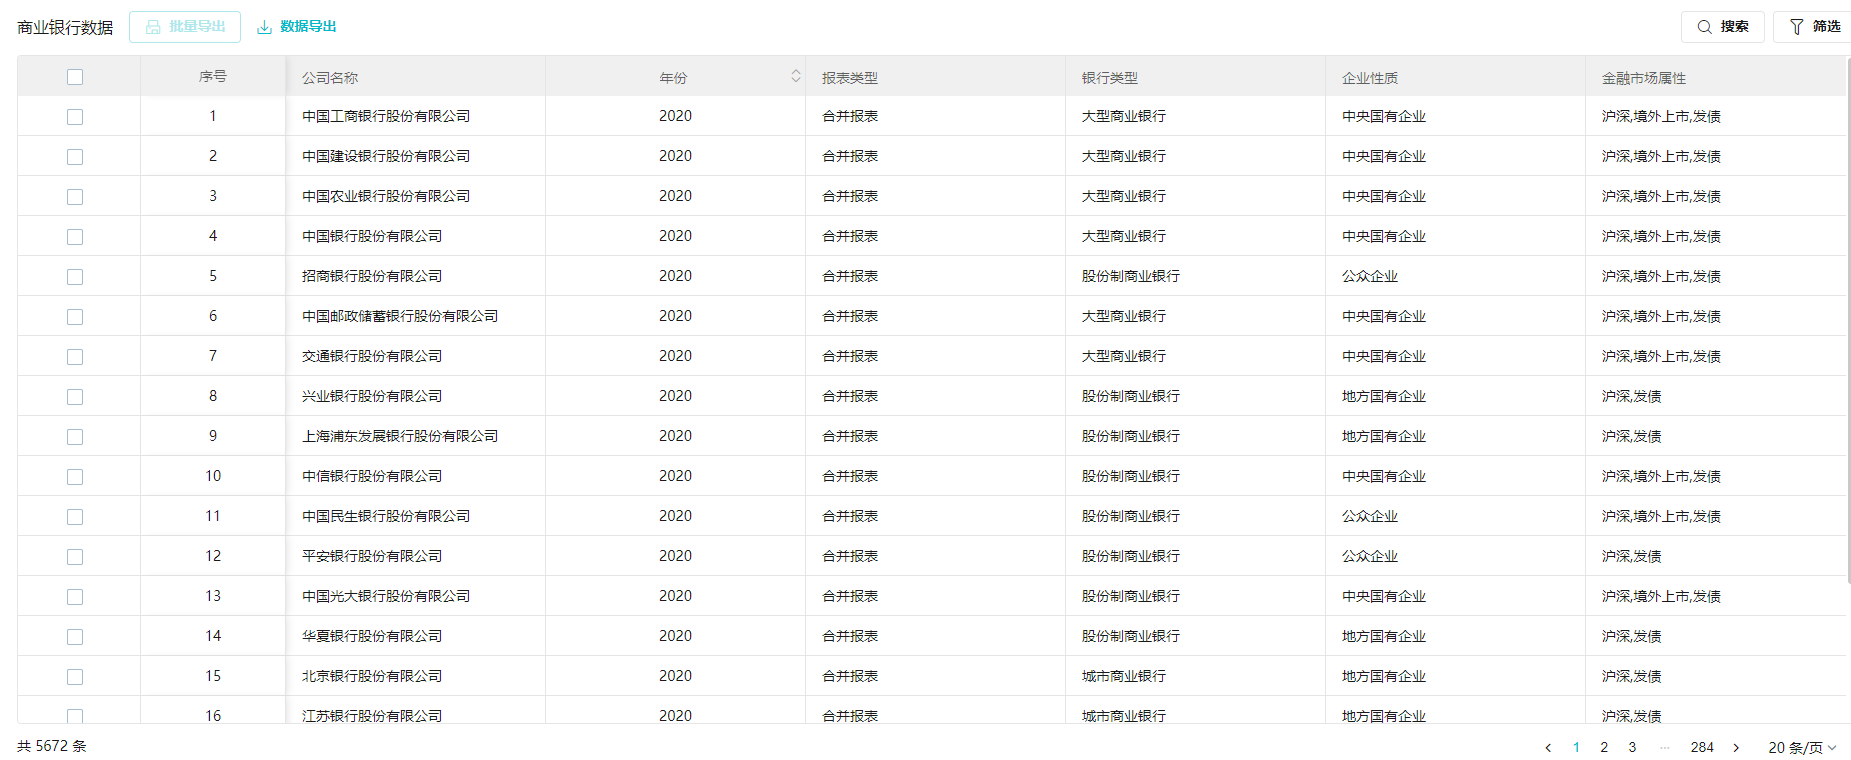Open the 20 条/页 page size dropdown

tap(1802, 747)
